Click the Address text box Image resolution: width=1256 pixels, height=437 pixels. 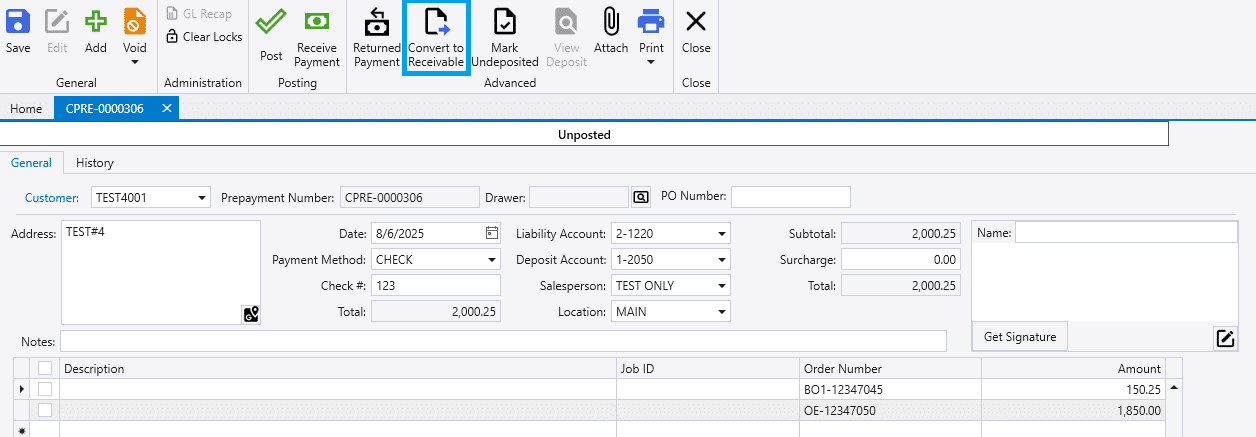coord(161,273)
